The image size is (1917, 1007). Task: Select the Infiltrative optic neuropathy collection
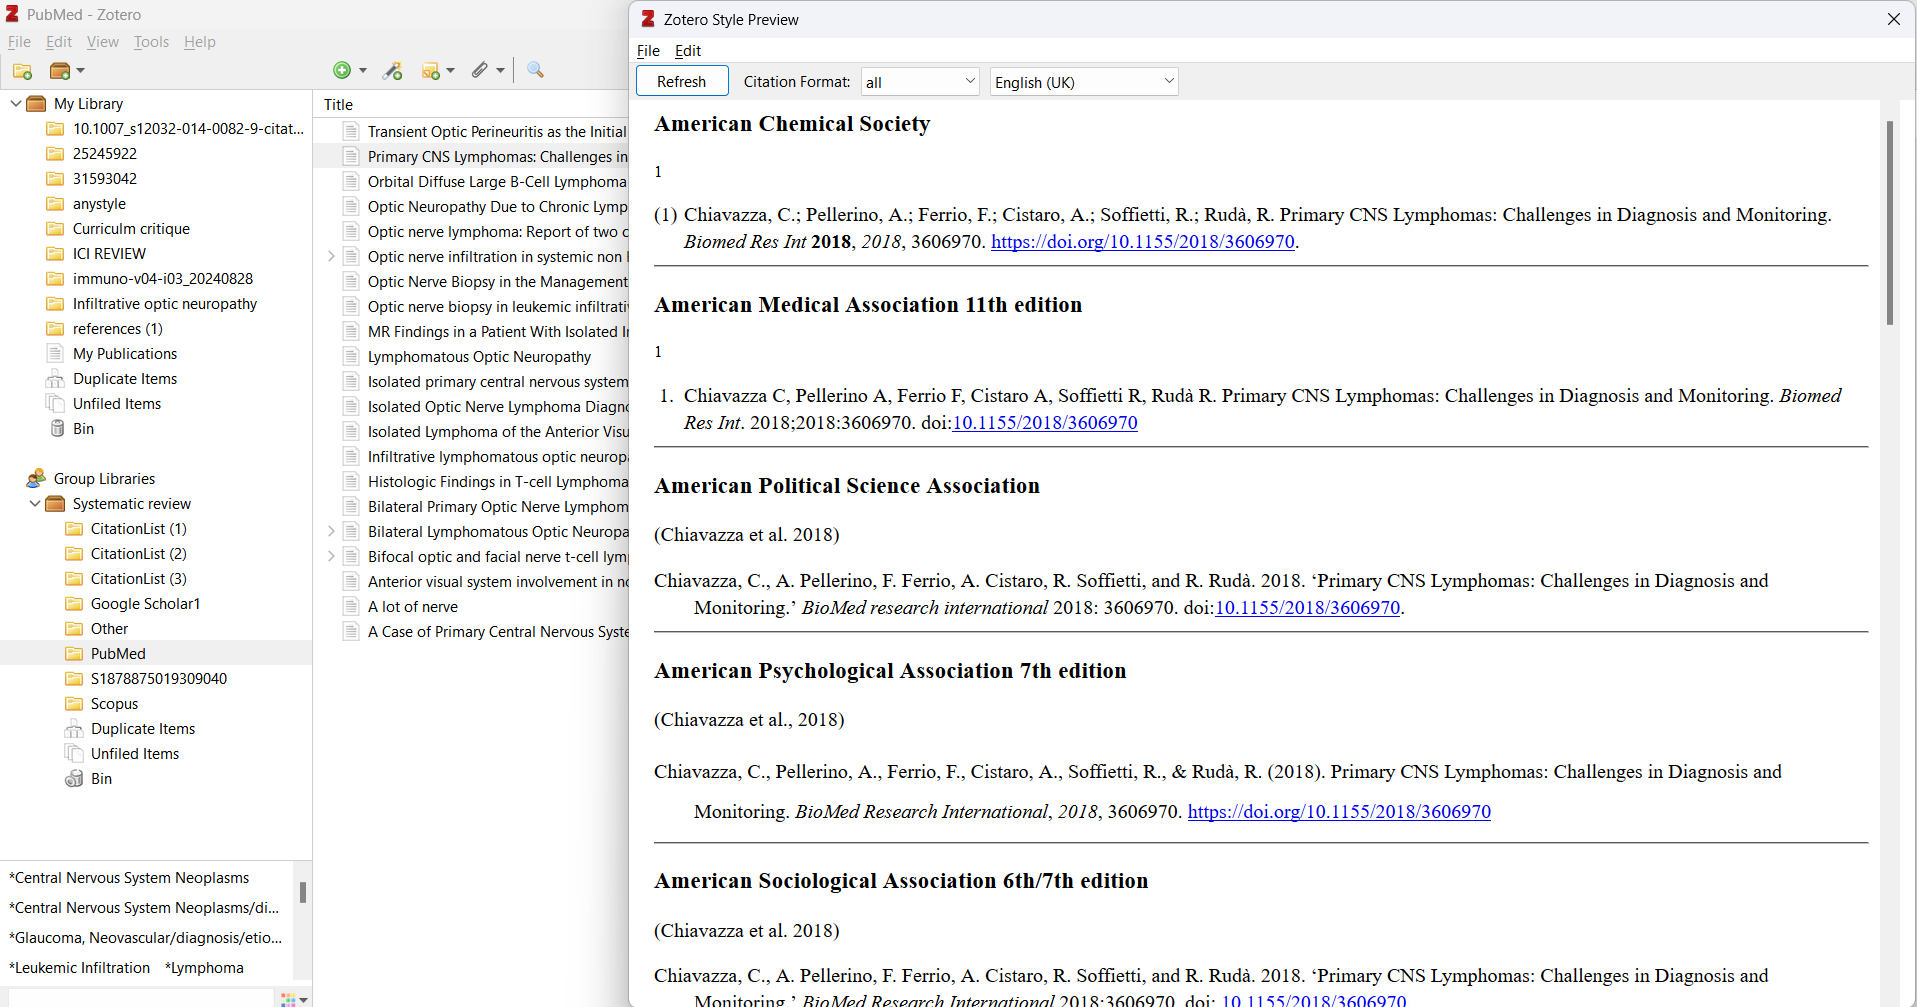tap(165, 303)
